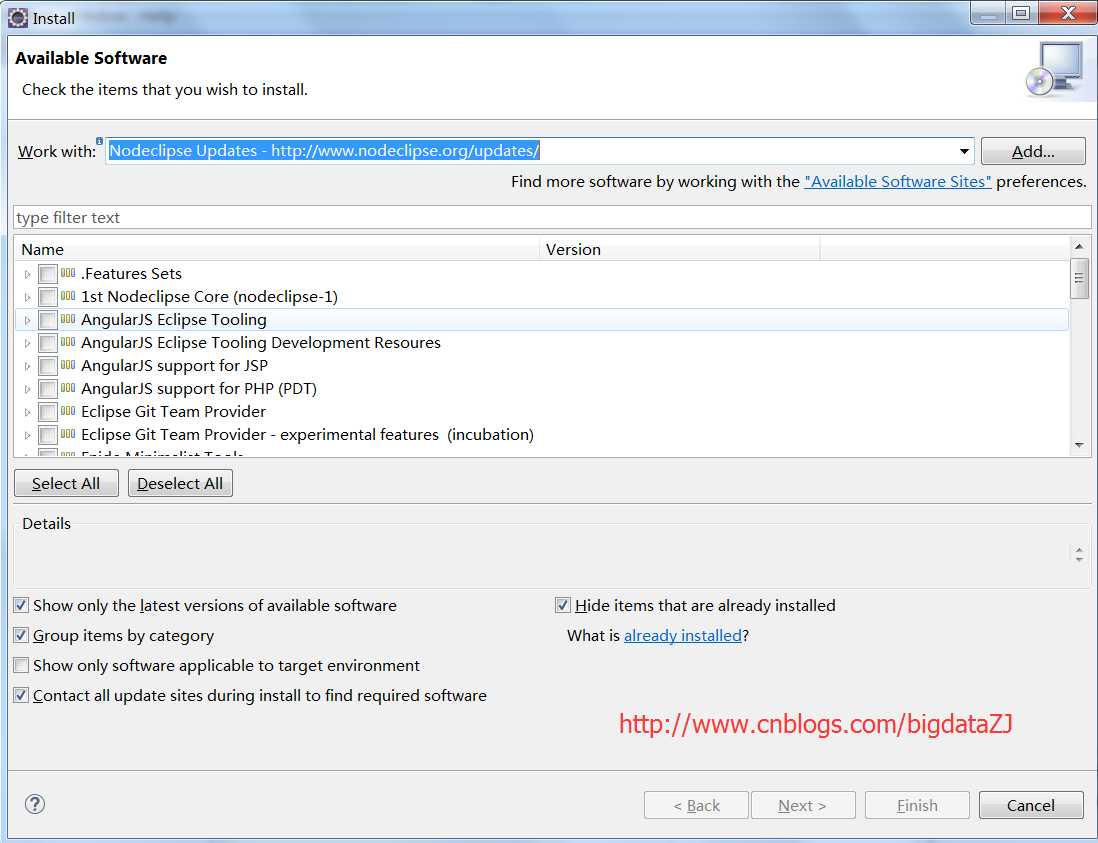
Task: Check Eclipse Git Team Provider experimental features checkbox
Action: click(48, 435)
